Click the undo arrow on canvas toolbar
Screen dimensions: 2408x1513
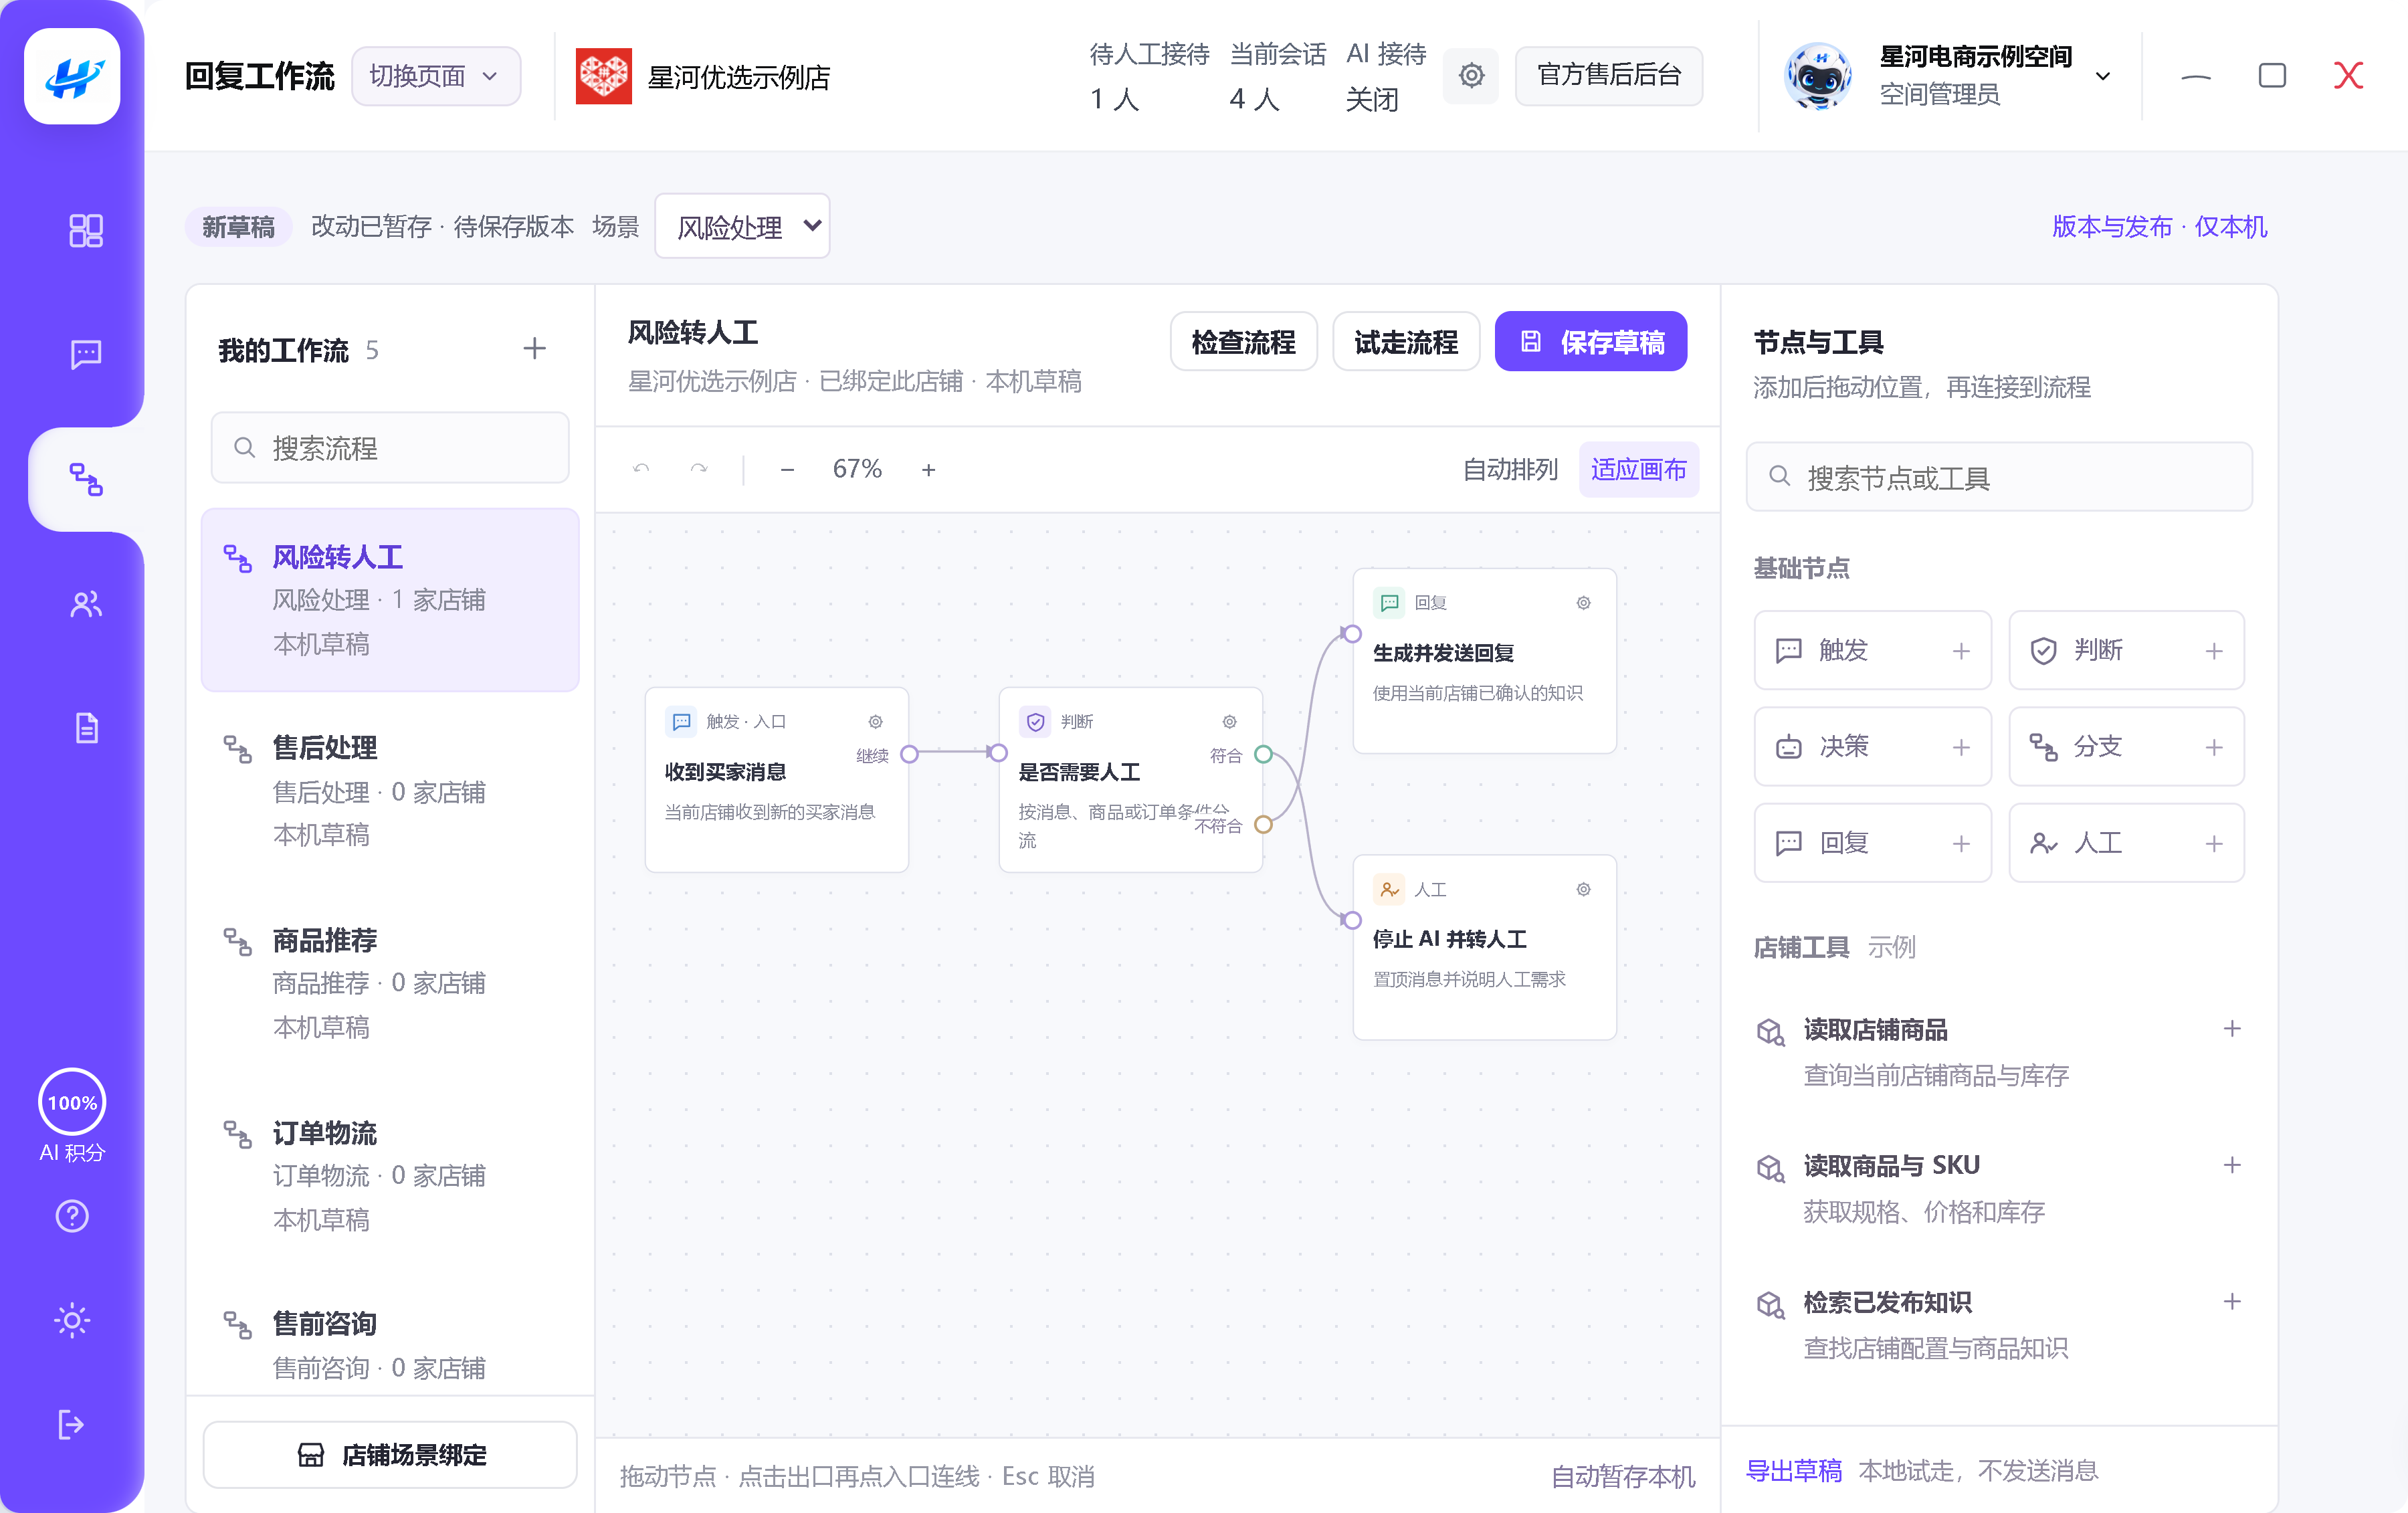(x=642, y=469)
